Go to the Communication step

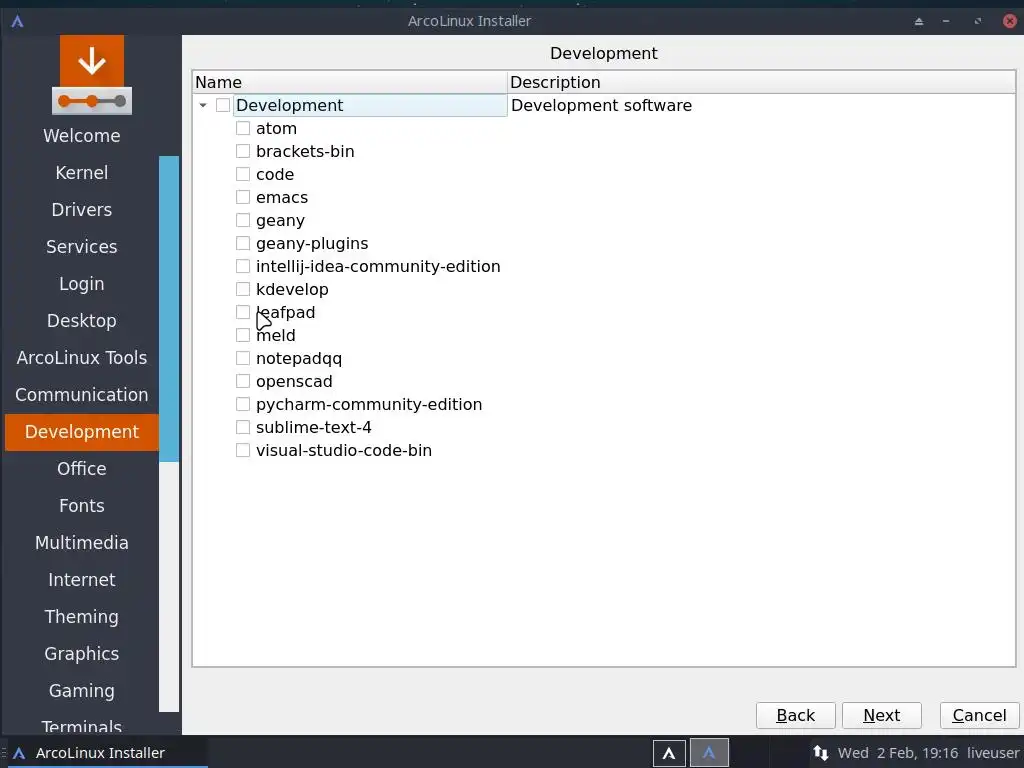tap(82, 394)
